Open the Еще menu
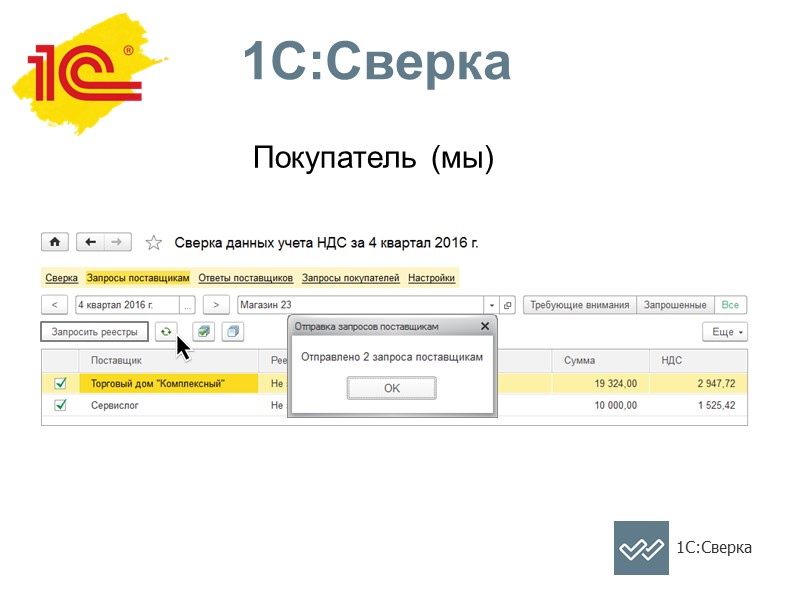 (725, 332)
